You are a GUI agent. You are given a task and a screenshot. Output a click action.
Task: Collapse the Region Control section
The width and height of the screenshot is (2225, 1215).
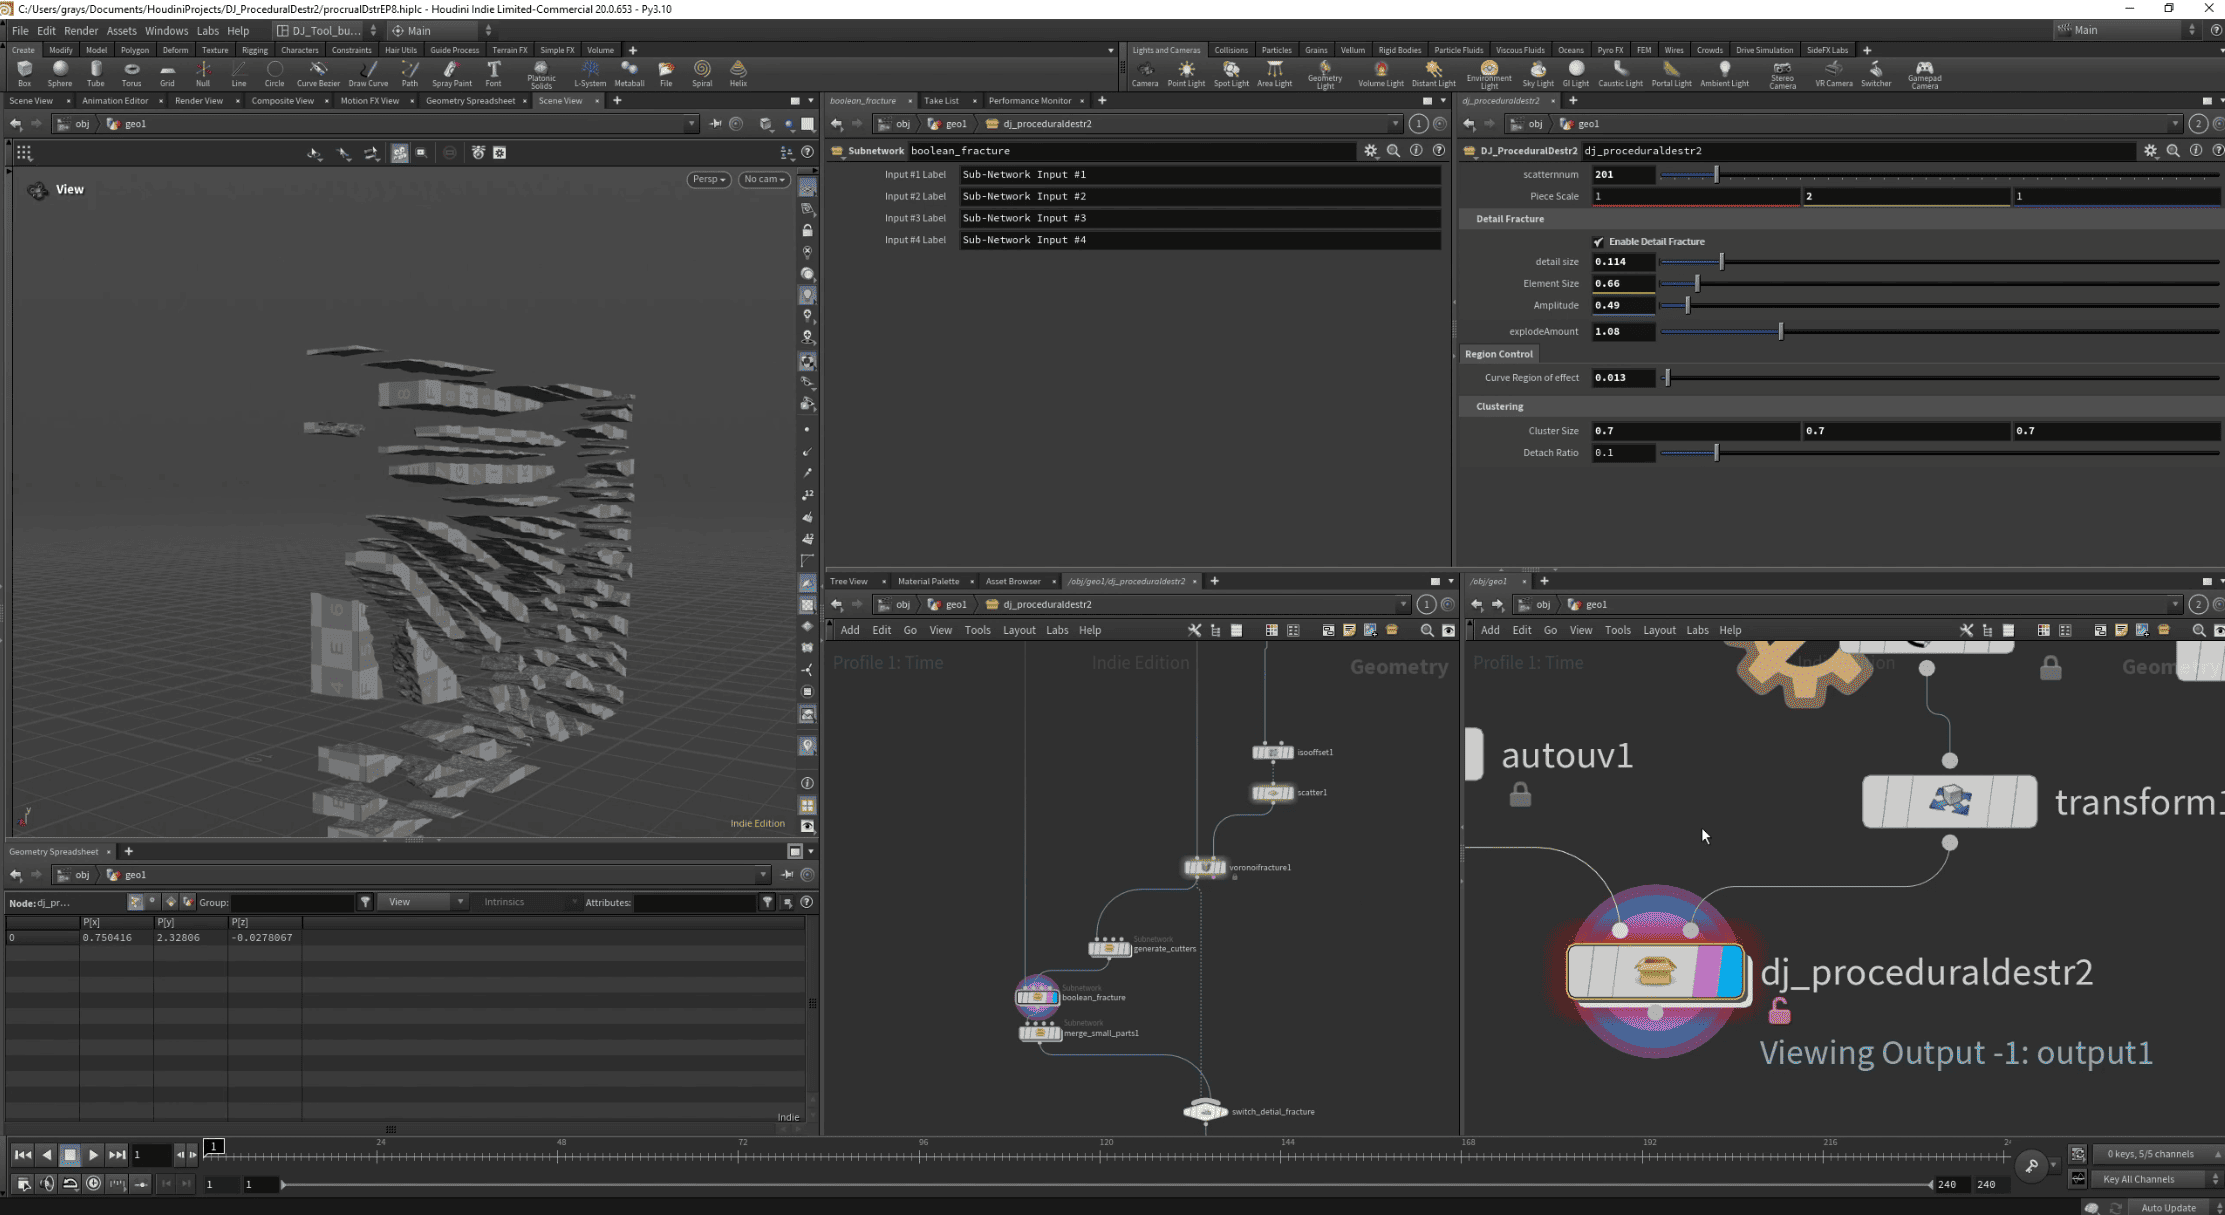[1498, 354]
